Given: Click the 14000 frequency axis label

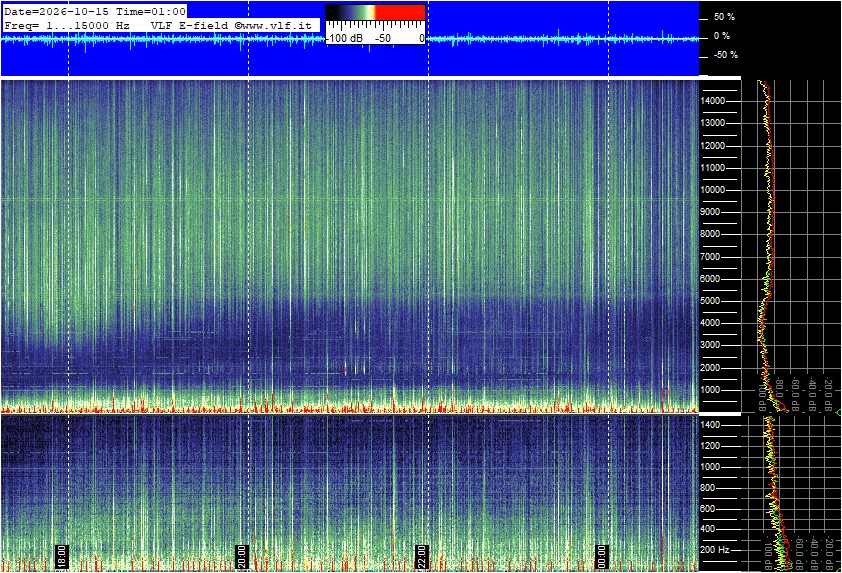Looking at the screenshot, I should (713, 101).
